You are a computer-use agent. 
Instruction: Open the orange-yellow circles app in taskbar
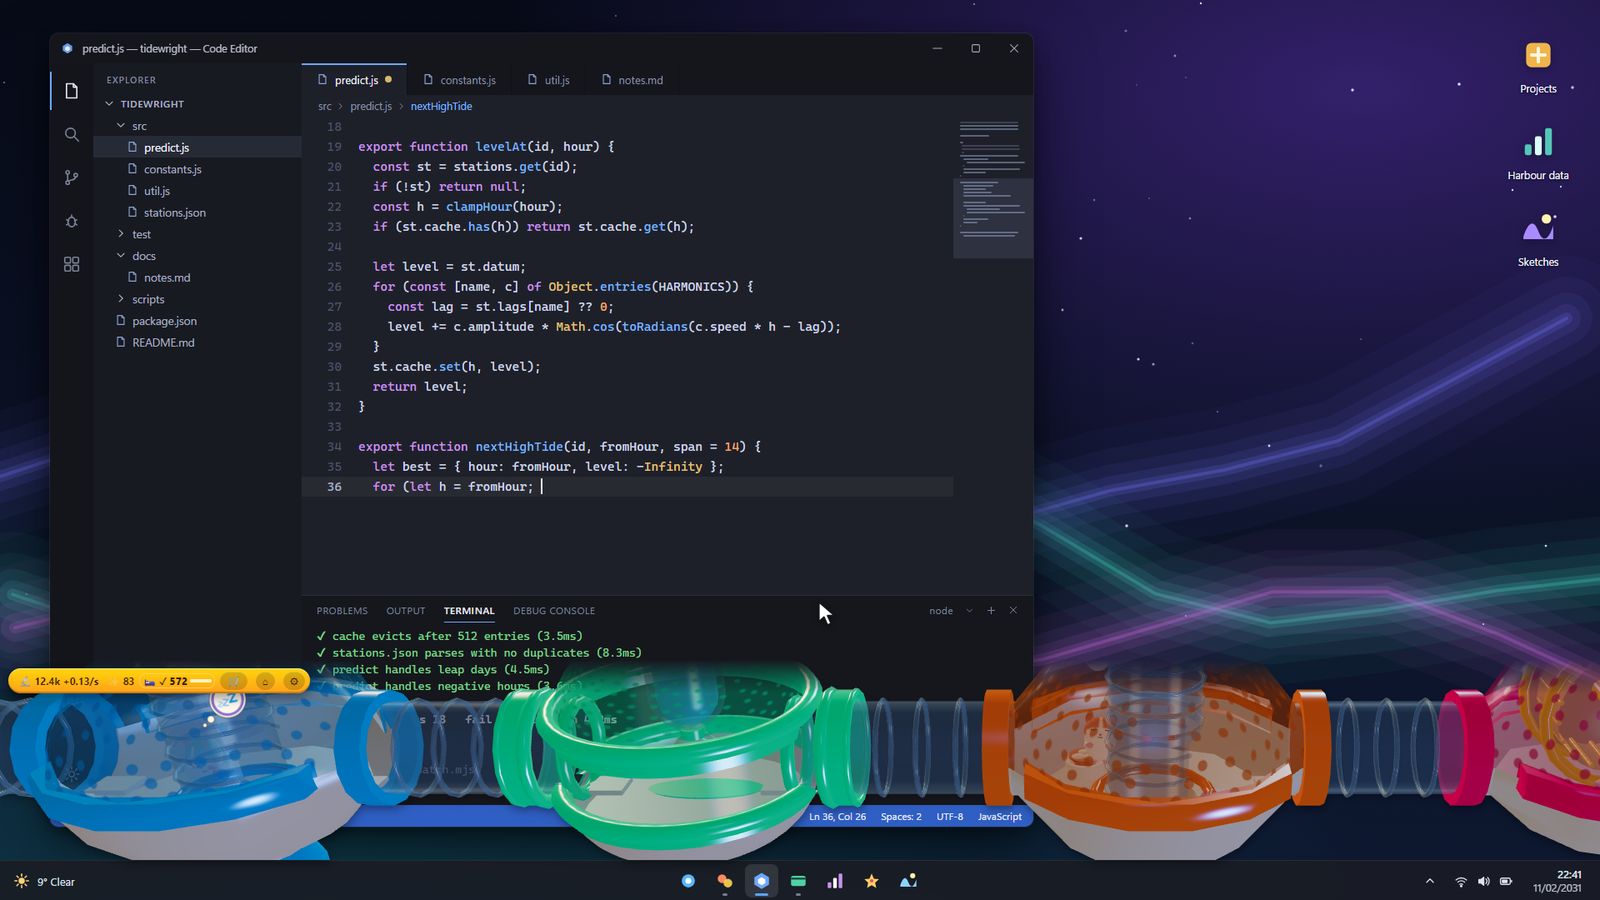pos(725,881)
